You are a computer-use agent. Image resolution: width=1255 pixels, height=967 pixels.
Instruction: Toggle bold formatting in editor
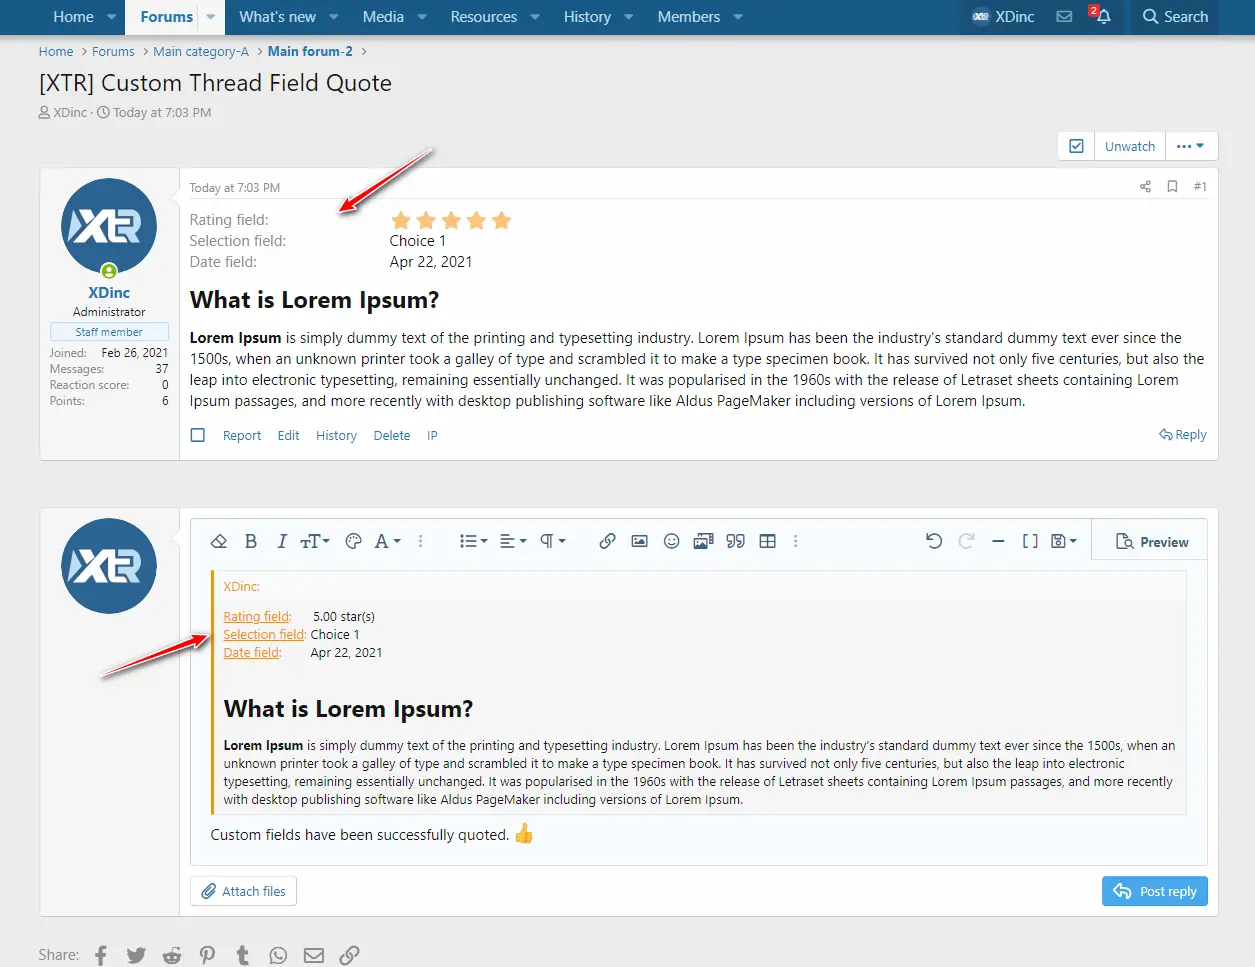tap(251, 541)
